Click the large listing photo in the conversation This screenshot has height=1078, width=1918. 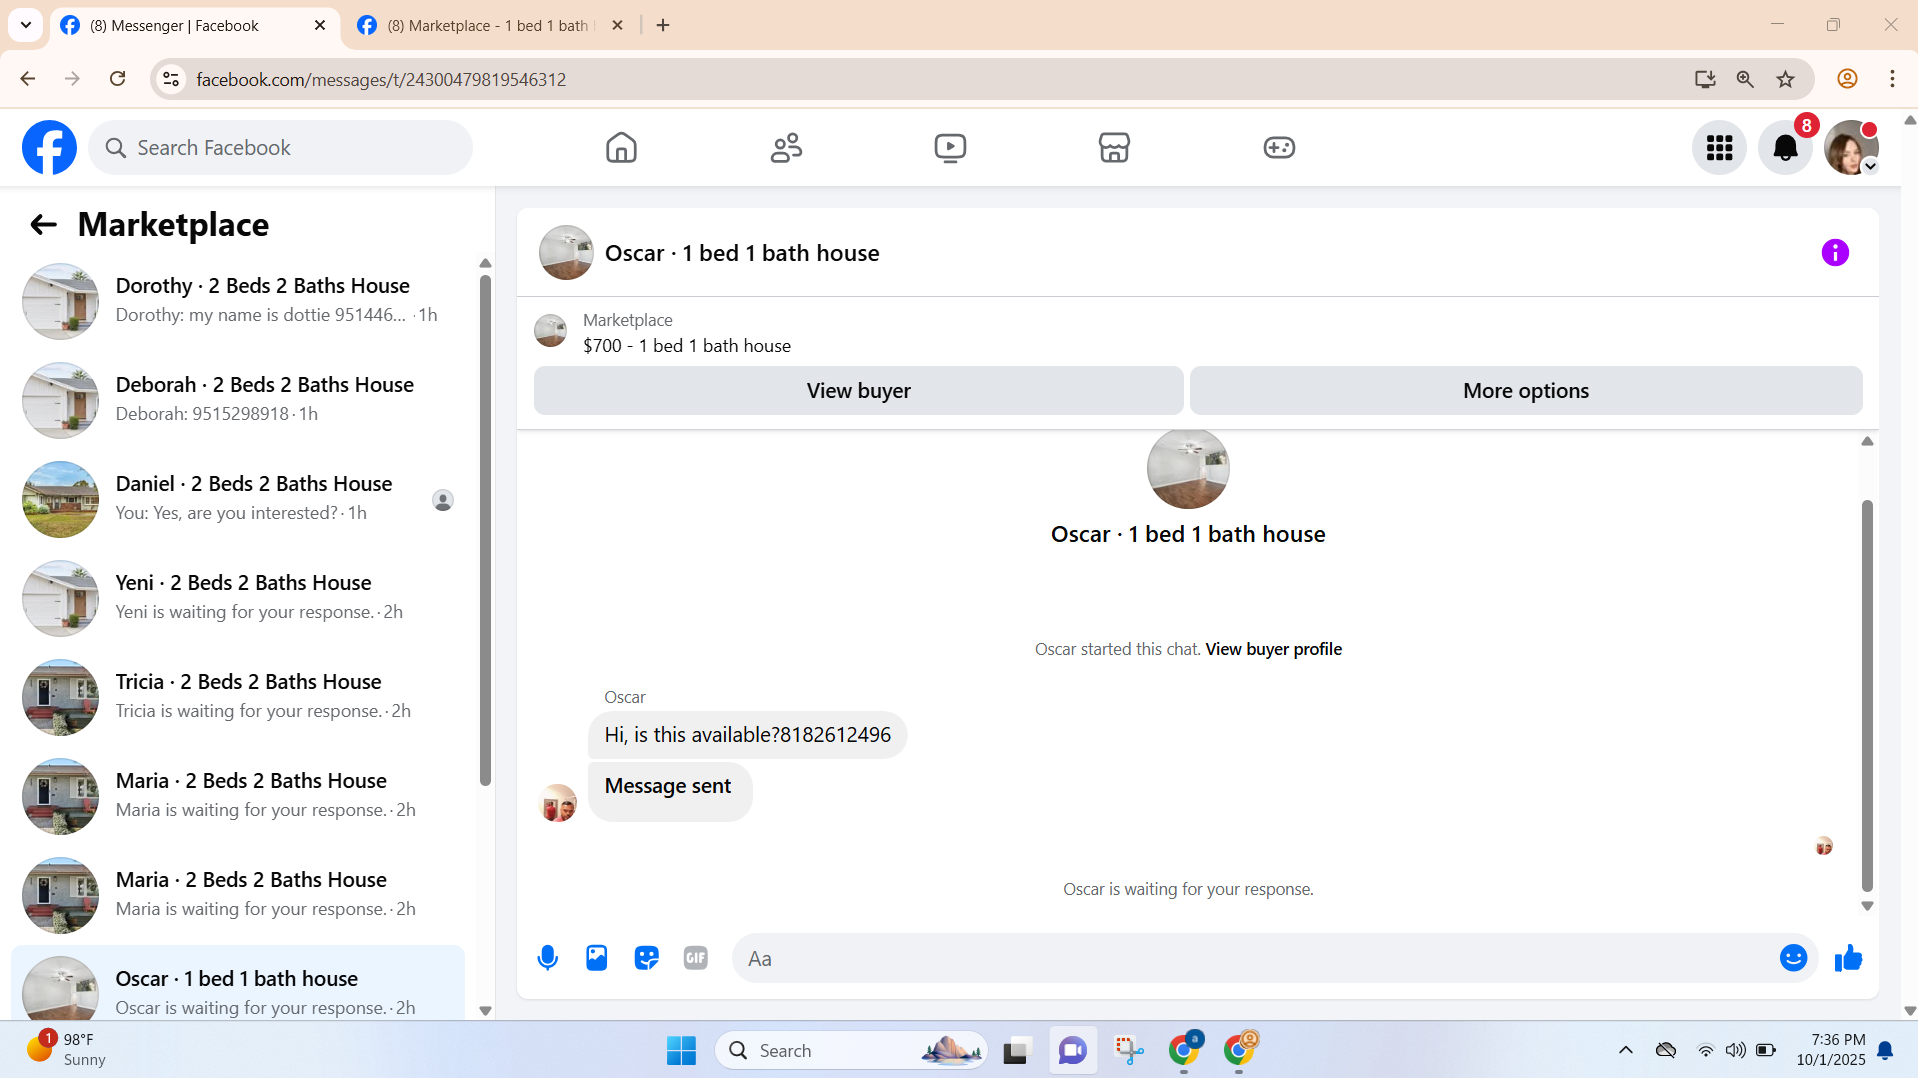click(x=1188, y=468)
